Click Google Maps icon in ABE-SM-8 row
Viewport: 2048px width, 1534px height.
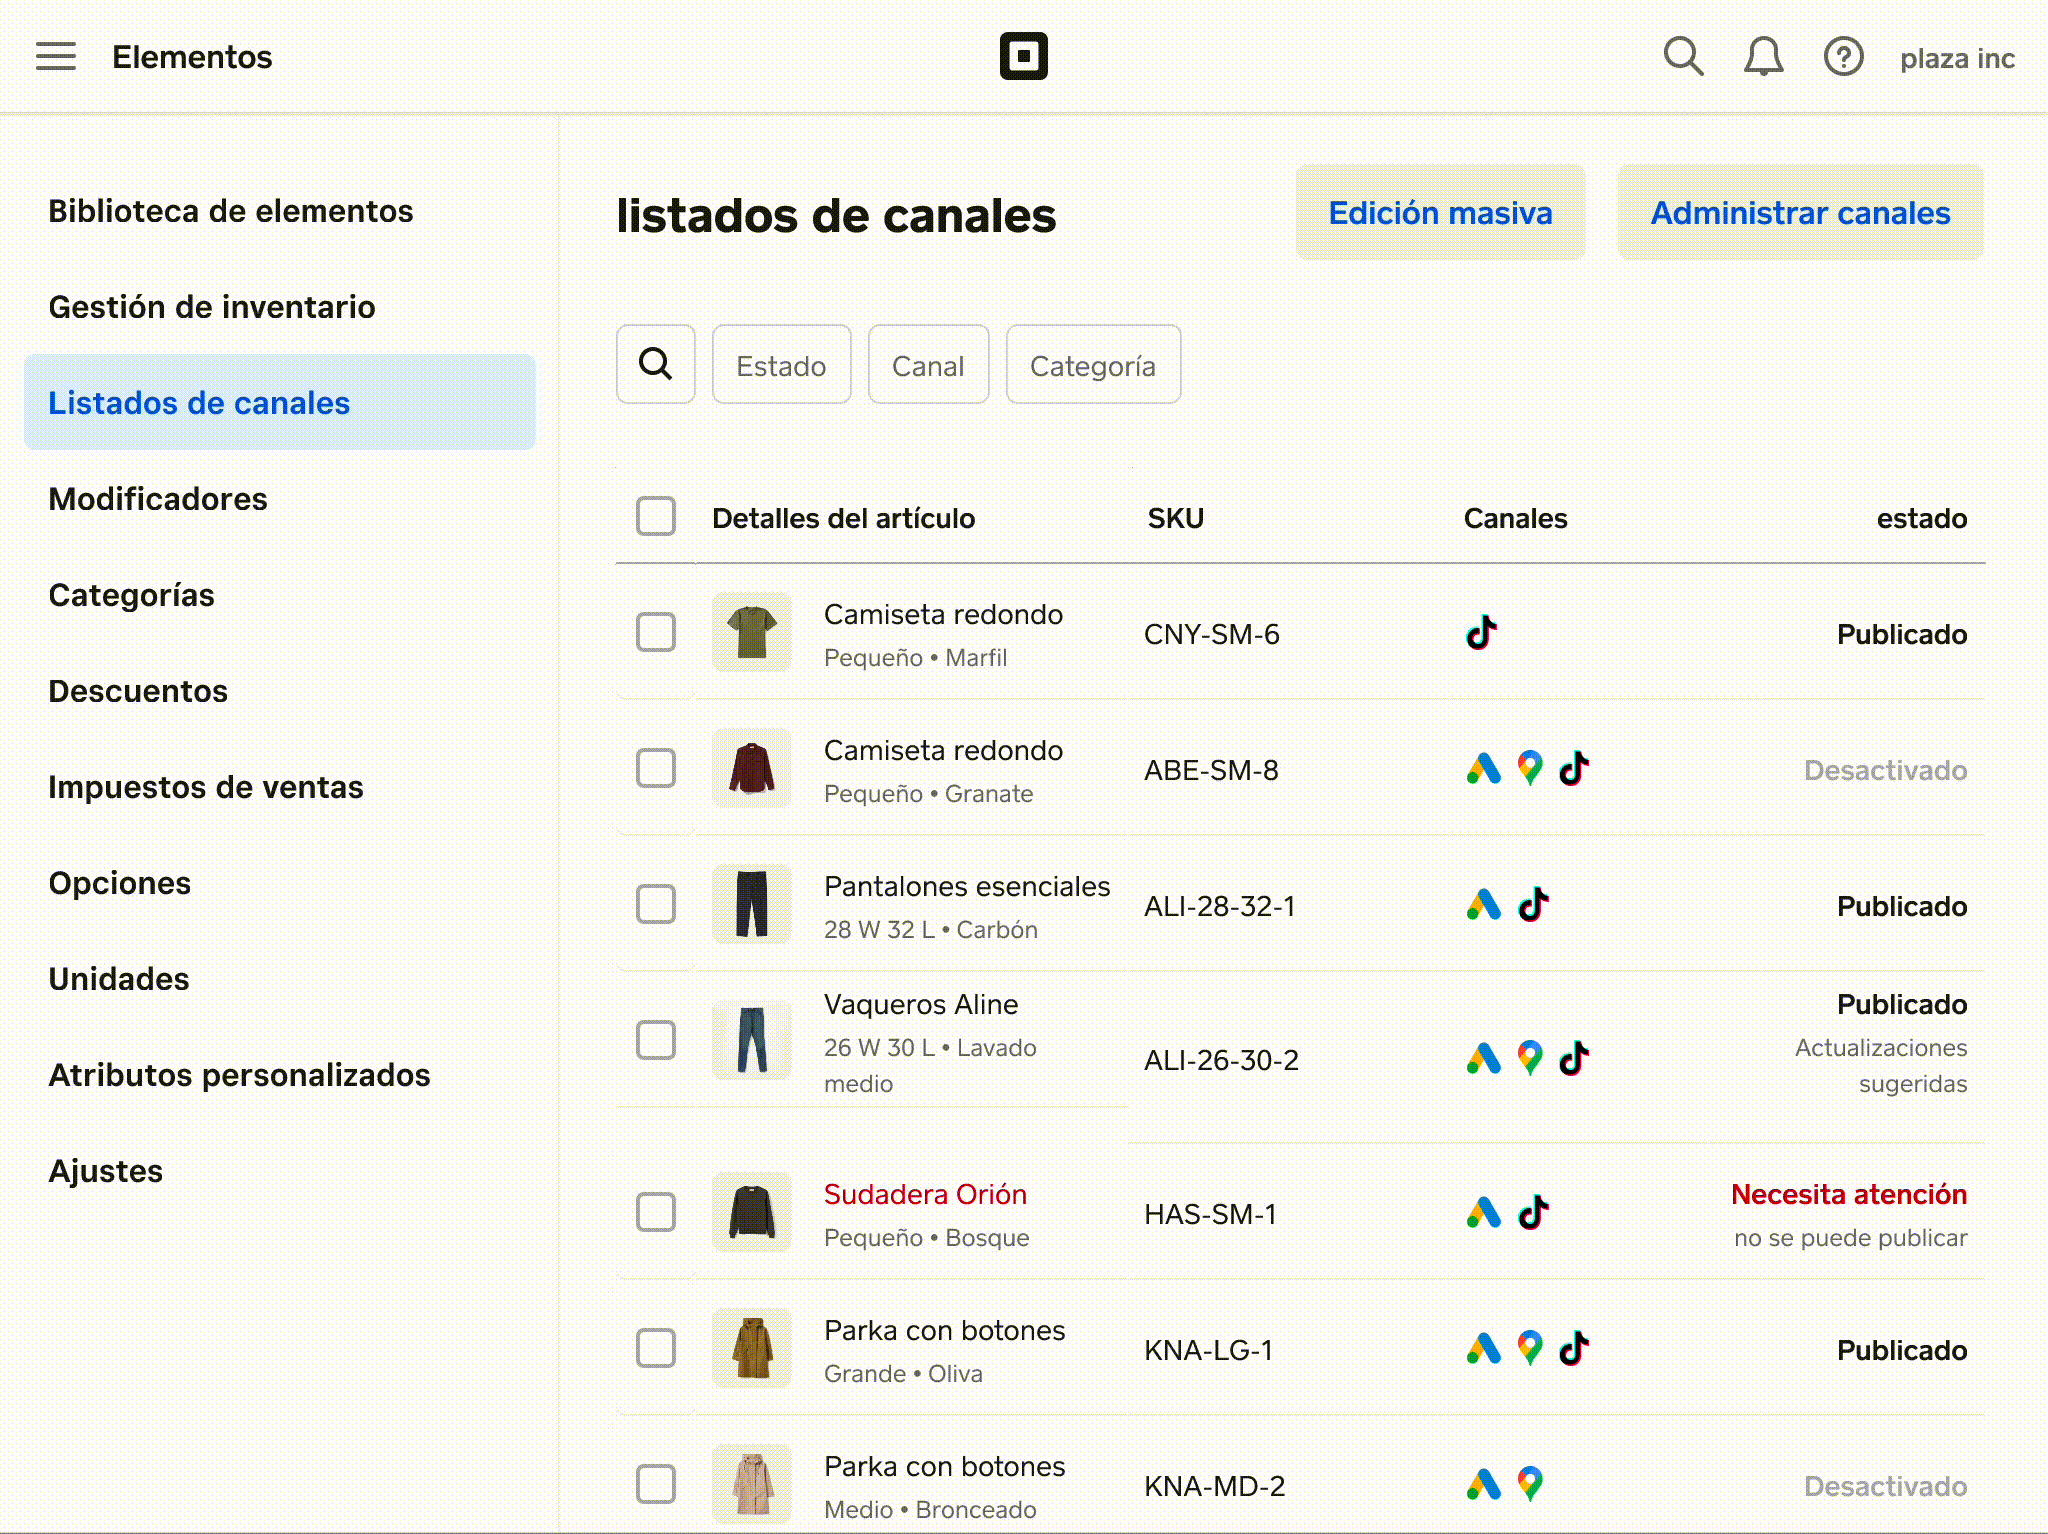[1529, 769]
